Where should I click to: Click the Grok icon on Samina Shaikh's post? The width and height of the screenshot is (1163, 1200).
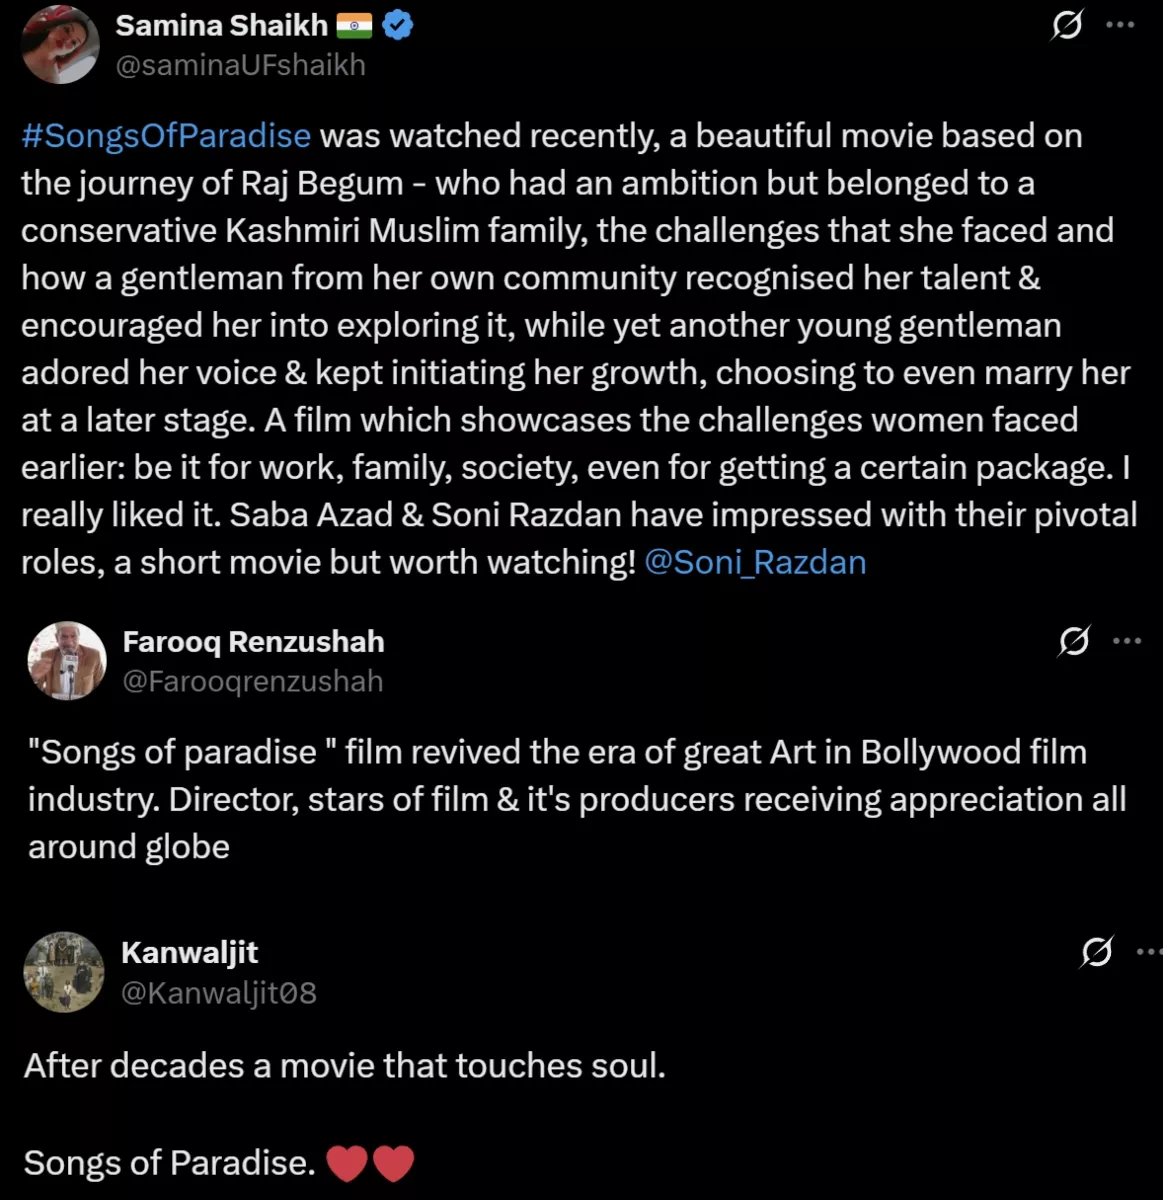click(1066, 25)
